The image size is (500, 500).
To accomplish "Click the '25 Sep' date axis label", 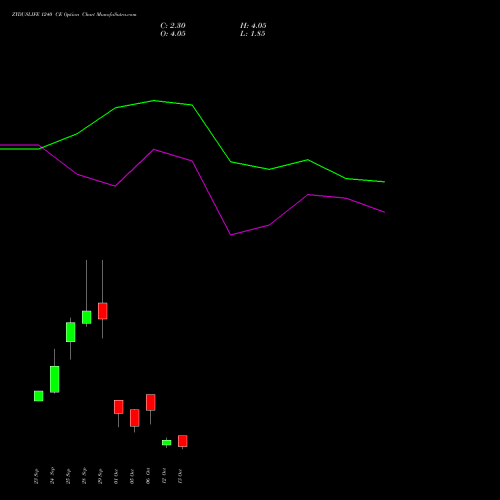I will pyautogui.click(x=68, y=476).
